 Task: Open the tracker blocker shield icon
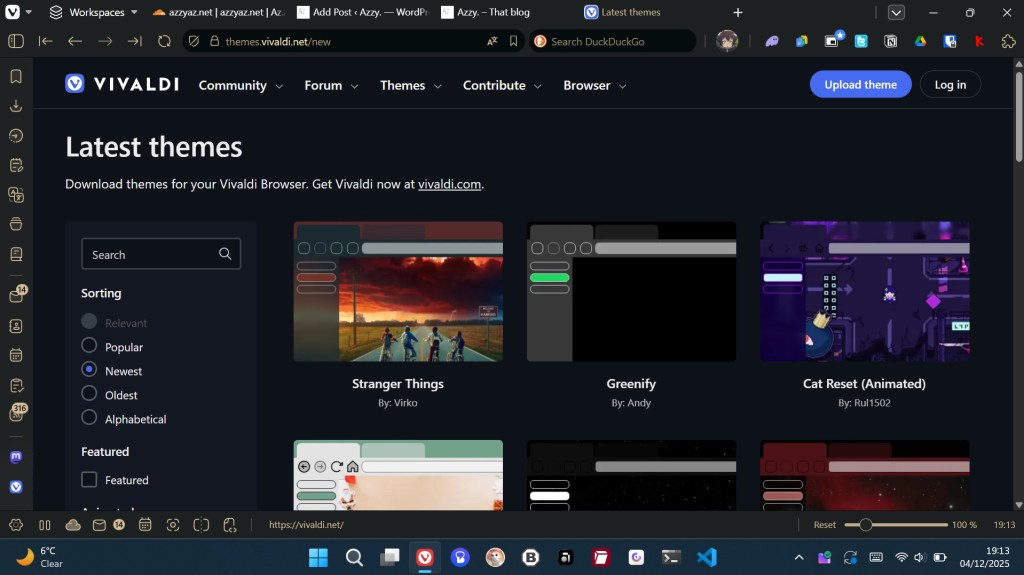(x=194, y=41)
